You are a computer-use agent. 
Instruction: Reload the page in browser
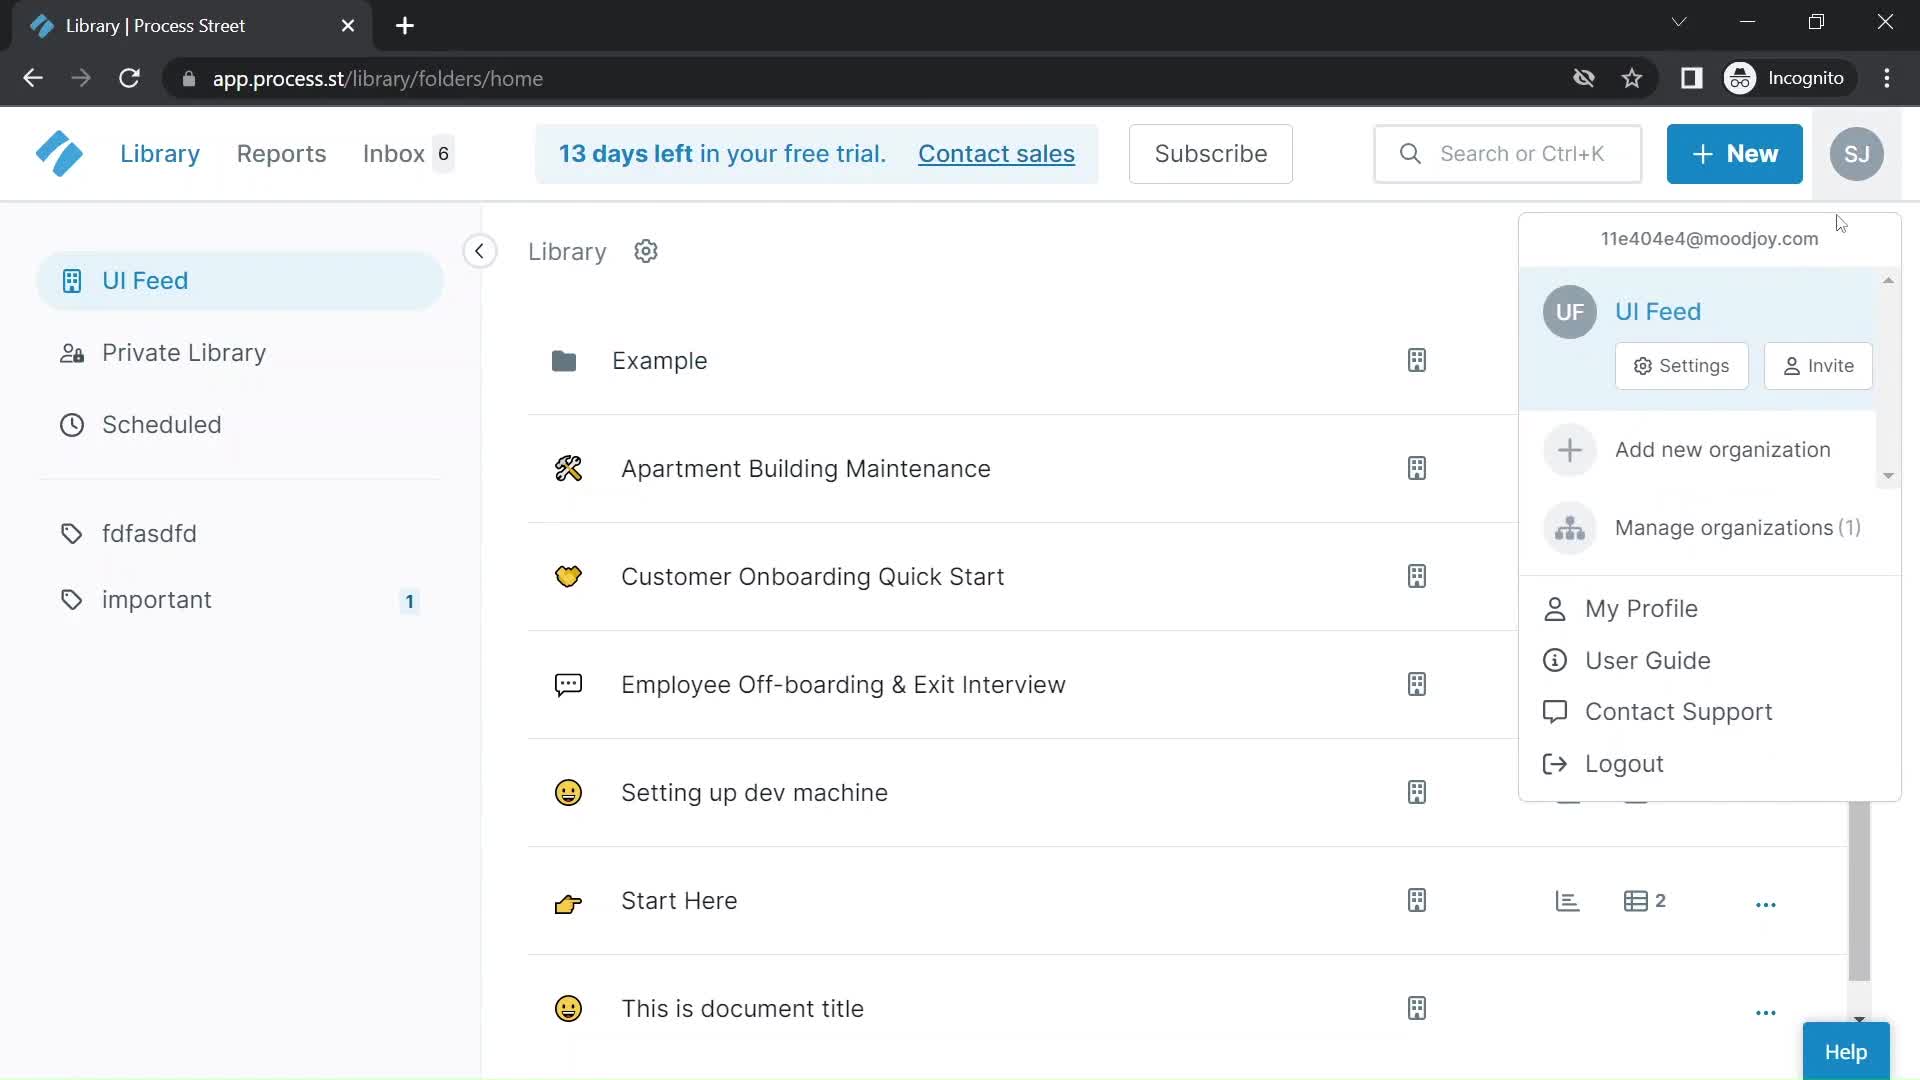[x=129, y=78]
